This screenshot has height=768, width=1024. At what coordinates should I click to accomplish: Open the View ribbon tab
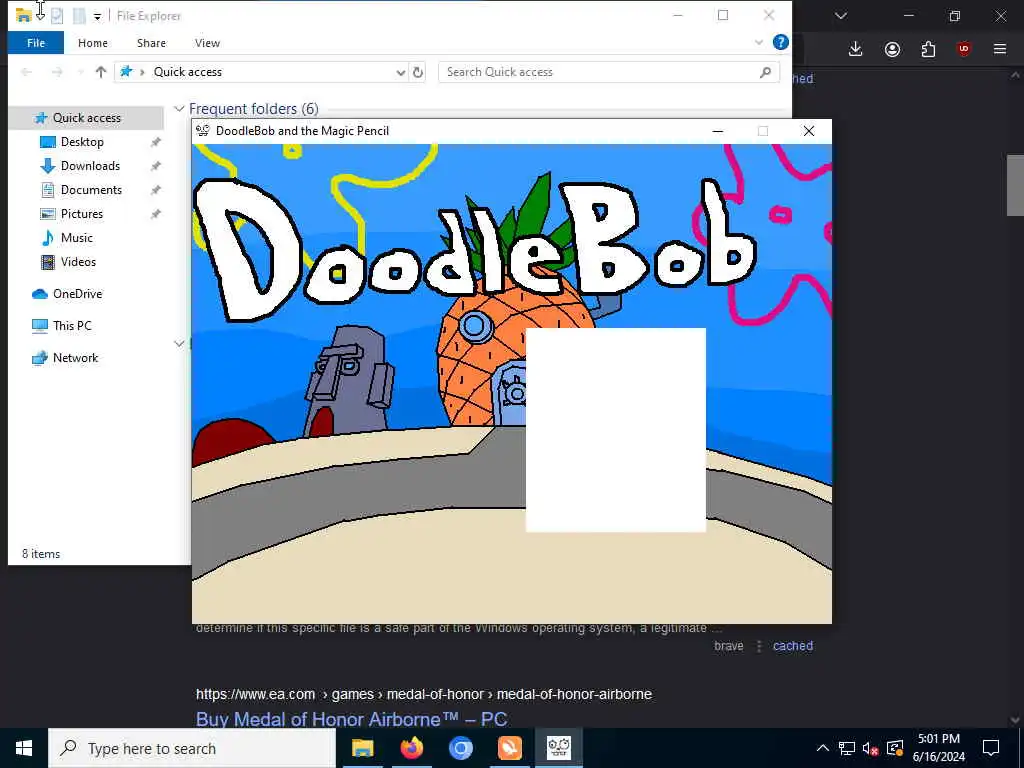(x=207, y=43)
